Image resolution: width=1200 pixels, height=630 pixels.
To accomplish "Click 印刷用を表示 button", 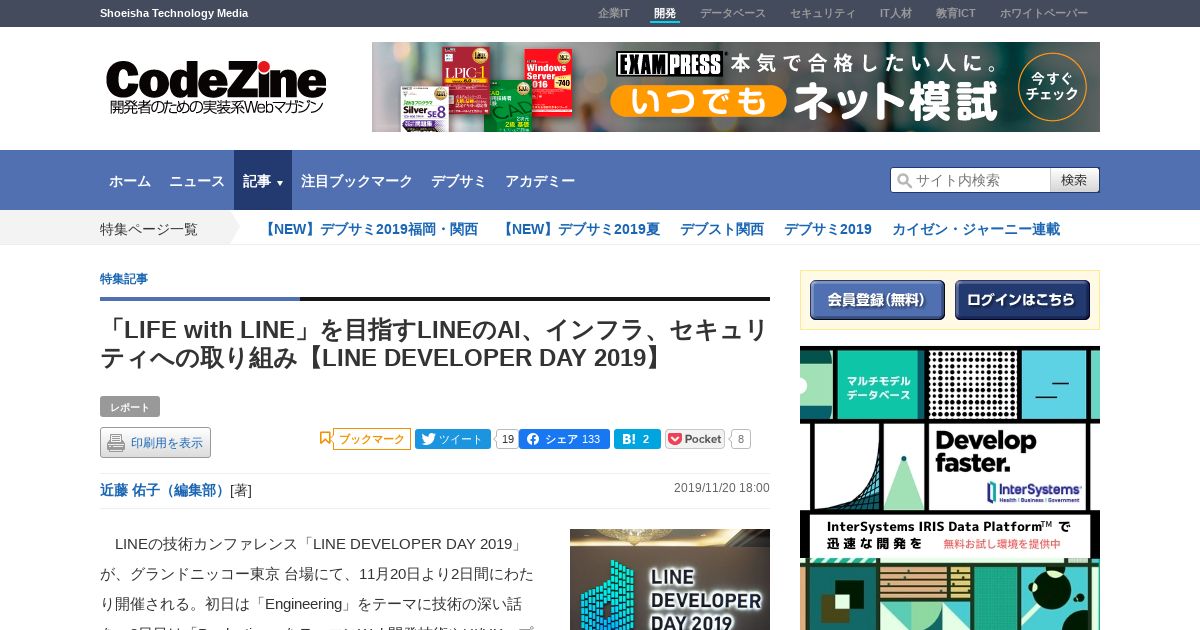I will 155,443.
